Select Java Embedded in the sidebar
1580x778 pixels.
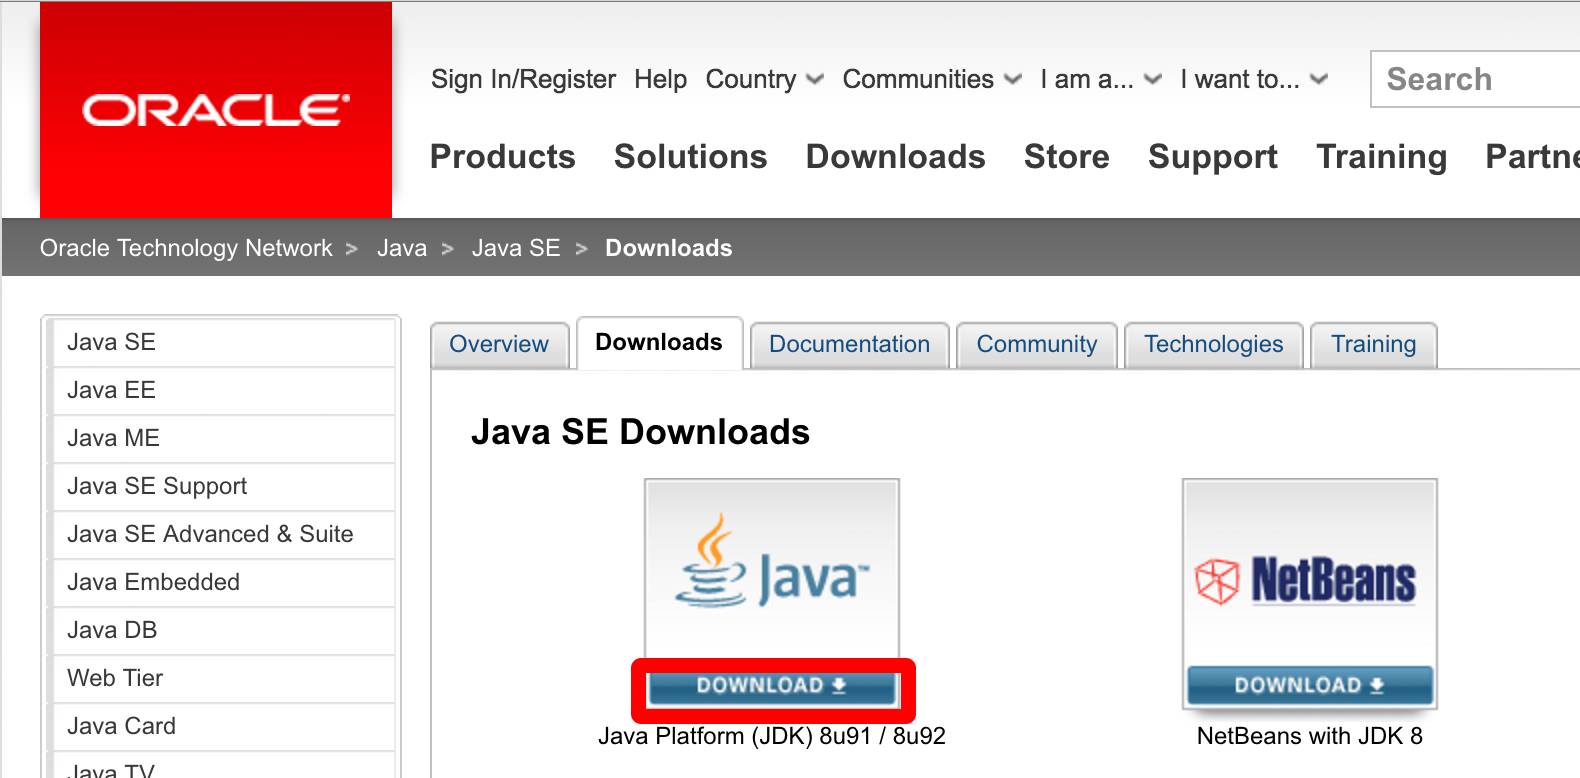pos(224,582)
